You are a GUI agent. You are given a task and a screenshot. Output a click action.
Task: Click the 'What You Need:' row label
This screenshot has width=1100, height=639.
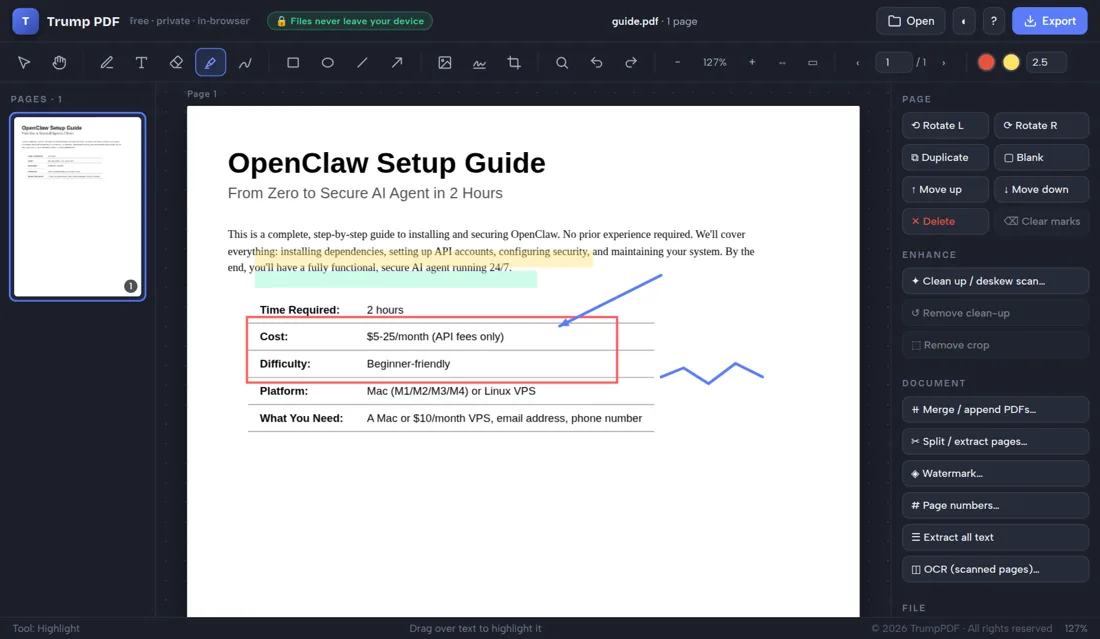(x=301, y=418)
